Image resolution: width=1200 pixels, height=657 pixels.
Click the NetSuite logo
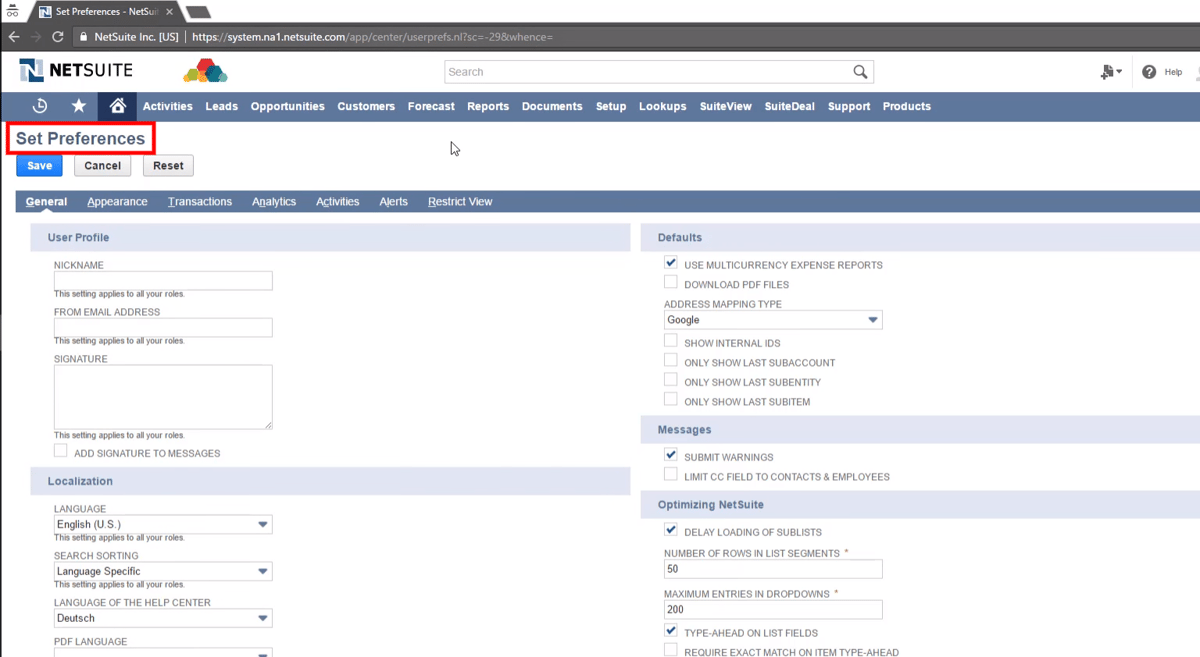coord(70,71)
